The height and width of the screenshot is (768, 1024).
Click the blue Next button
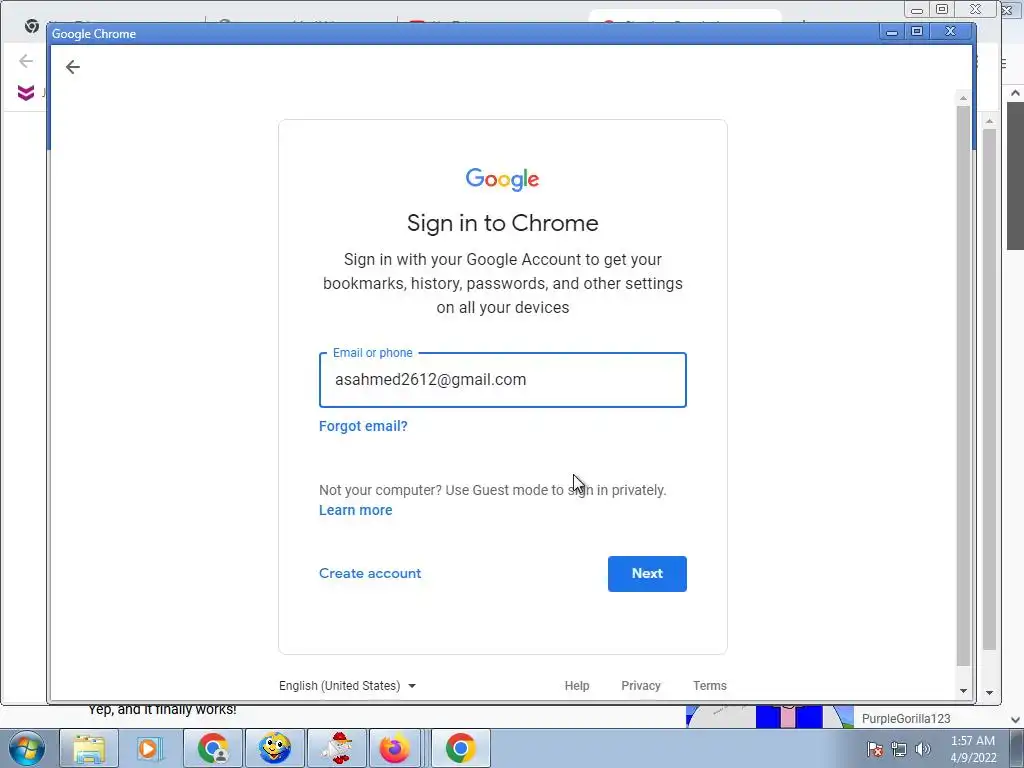tap(647, 573)
